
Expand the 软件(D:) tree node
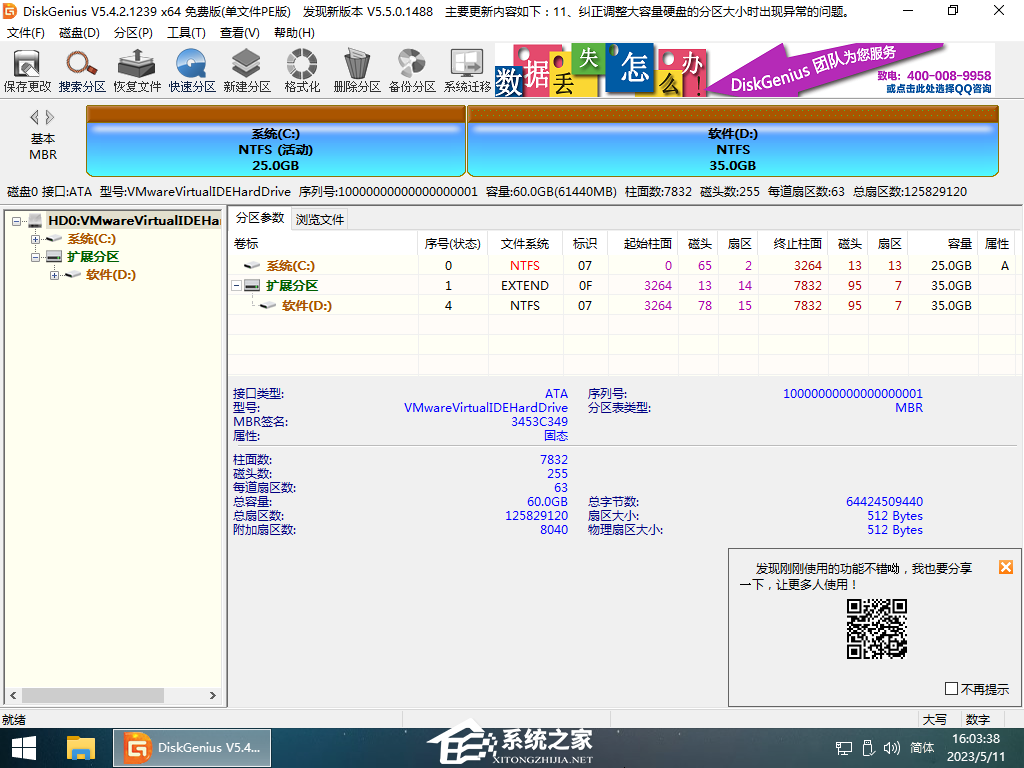point(54,275)
